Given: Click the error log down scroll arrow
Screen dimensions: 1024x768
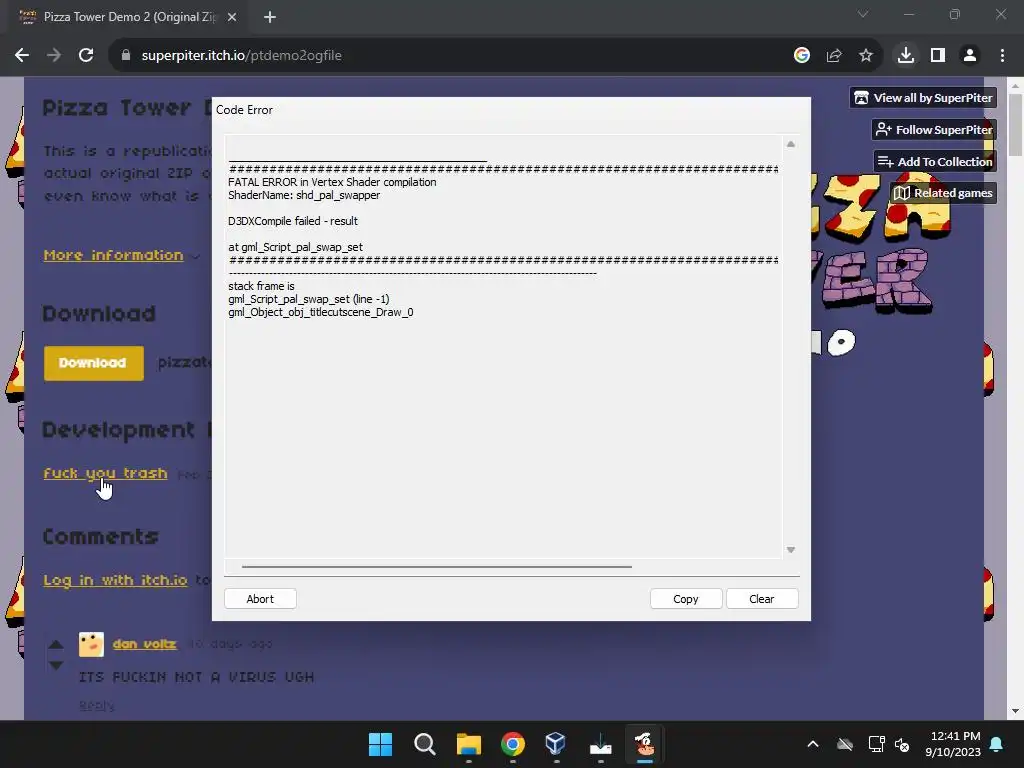Looking at the screenshot, I should click(x=791, y=550).
